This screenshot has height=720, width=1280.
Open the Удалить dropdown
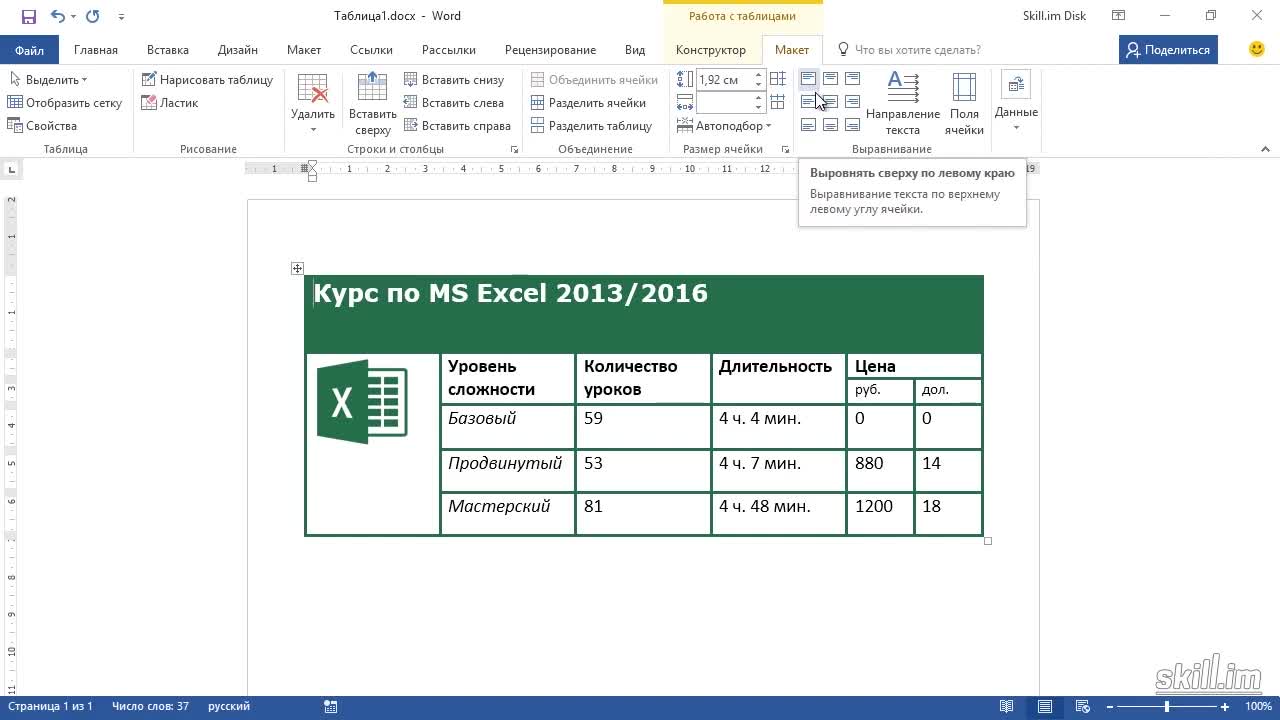[x=313, y=104]
